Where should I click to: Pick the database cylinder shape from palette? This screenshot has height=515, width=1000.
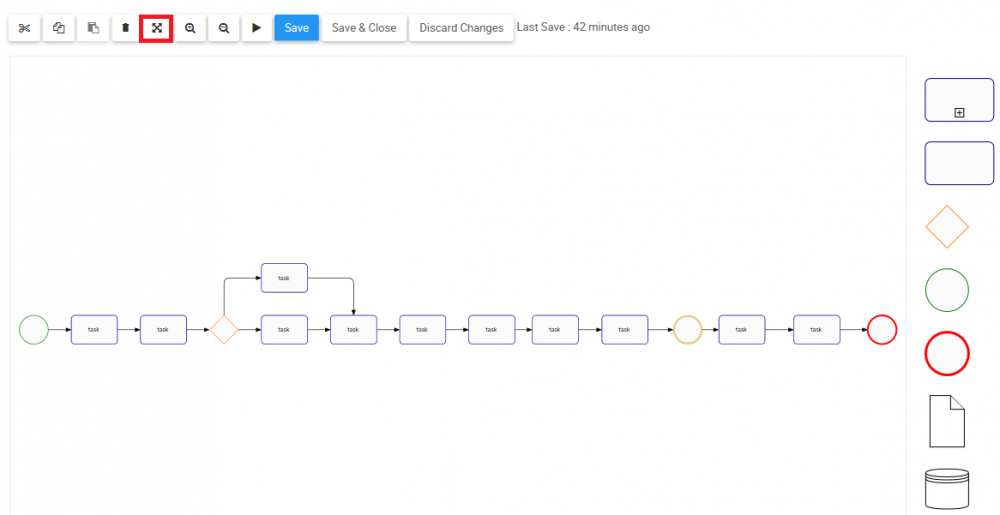[x=947, y=489]
